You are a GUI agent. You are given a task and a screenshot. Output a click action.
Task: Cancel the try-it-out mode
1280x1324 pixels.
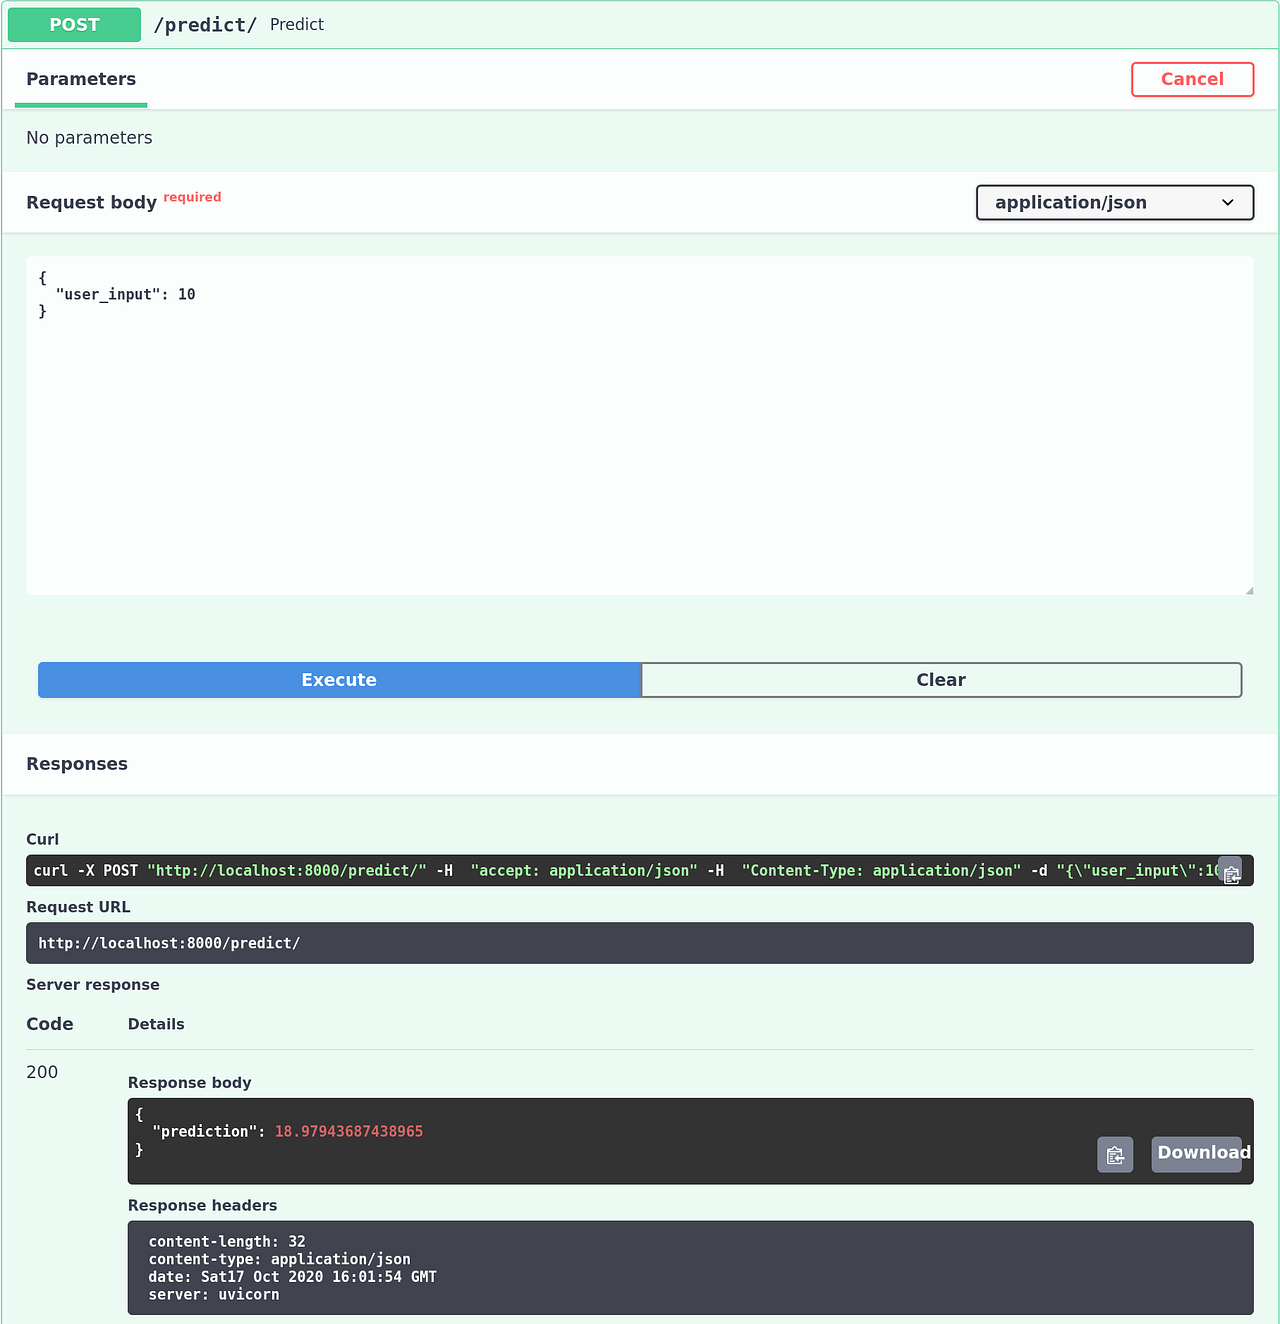(1192, 79)
